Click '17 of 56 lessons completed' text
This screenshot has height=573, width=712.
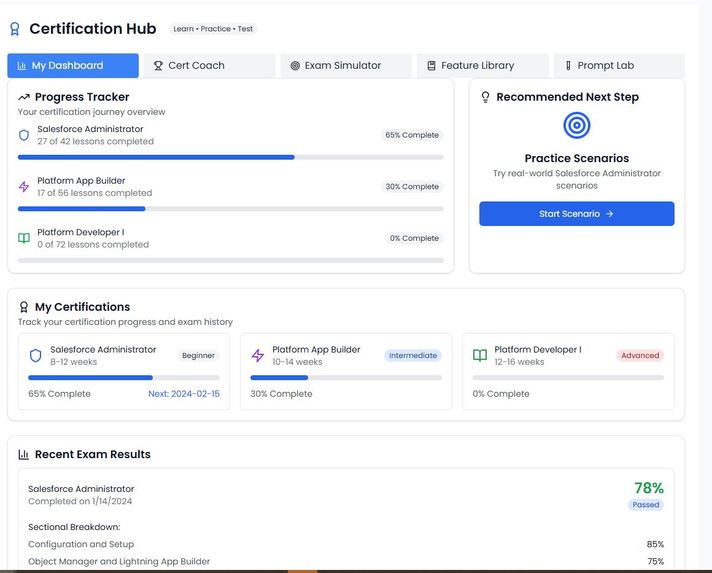(x=94, y=193)
